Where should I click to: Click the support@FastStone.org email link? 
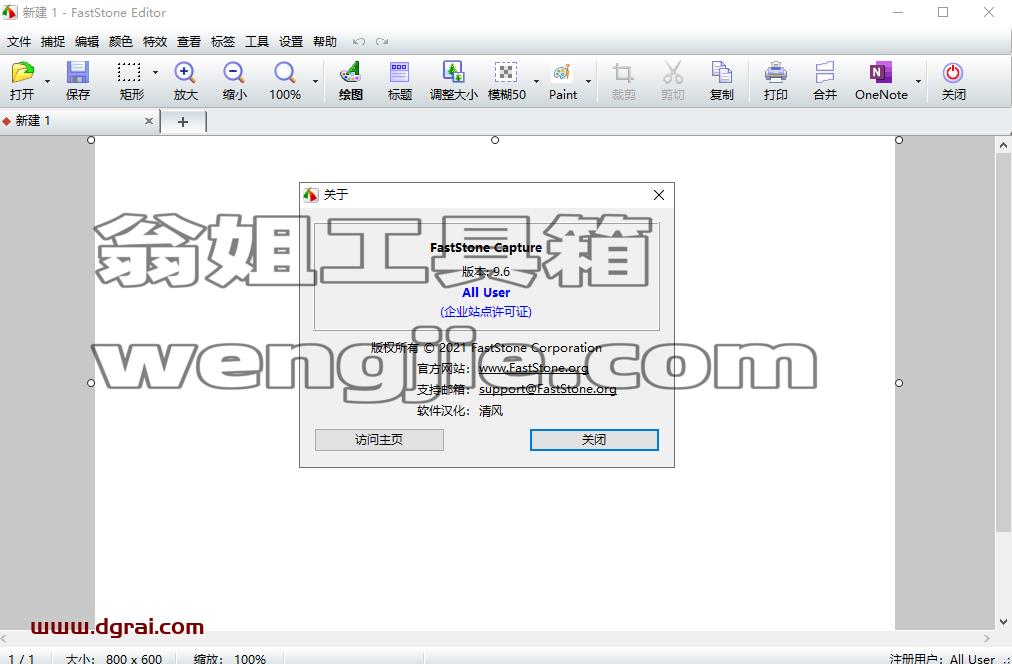pos(547,388)
